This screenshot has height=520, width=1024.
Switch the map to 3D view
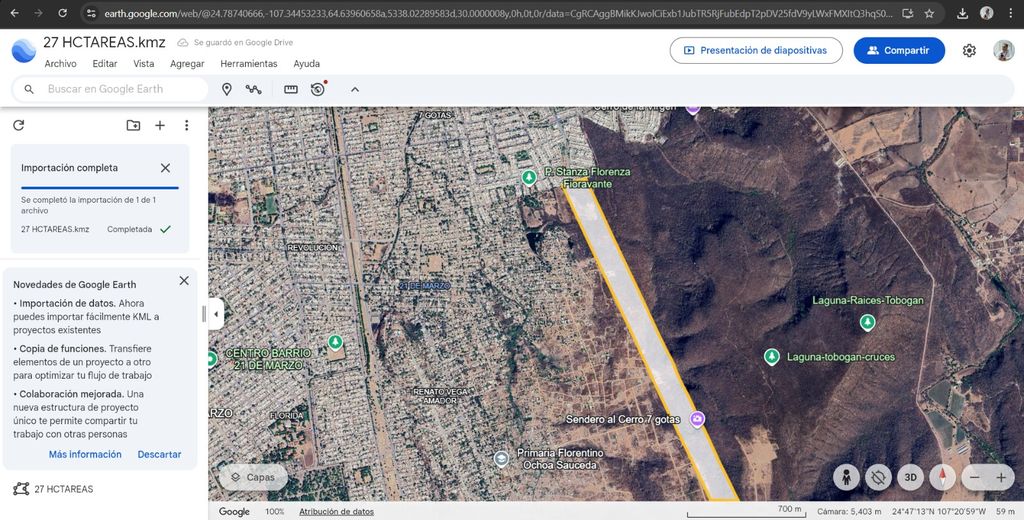coord(910,478)
